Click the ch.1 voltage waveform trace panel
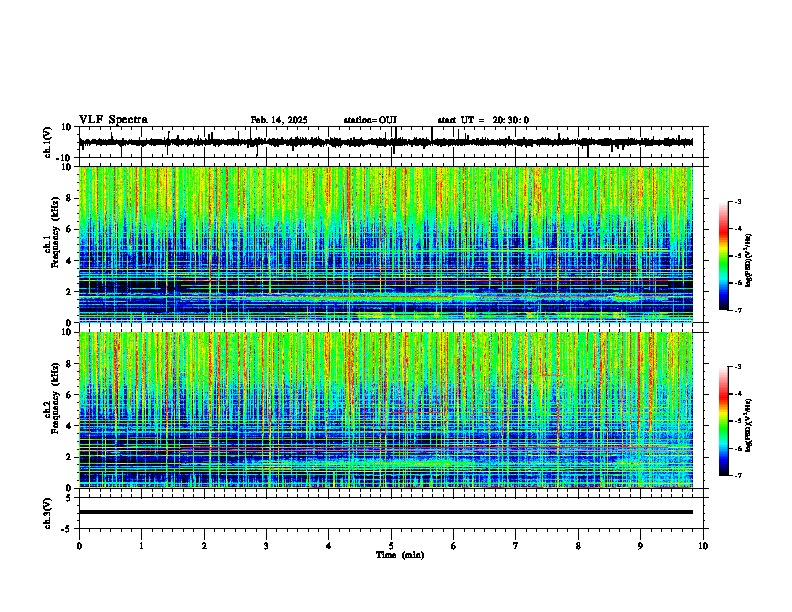 (393, 142)
